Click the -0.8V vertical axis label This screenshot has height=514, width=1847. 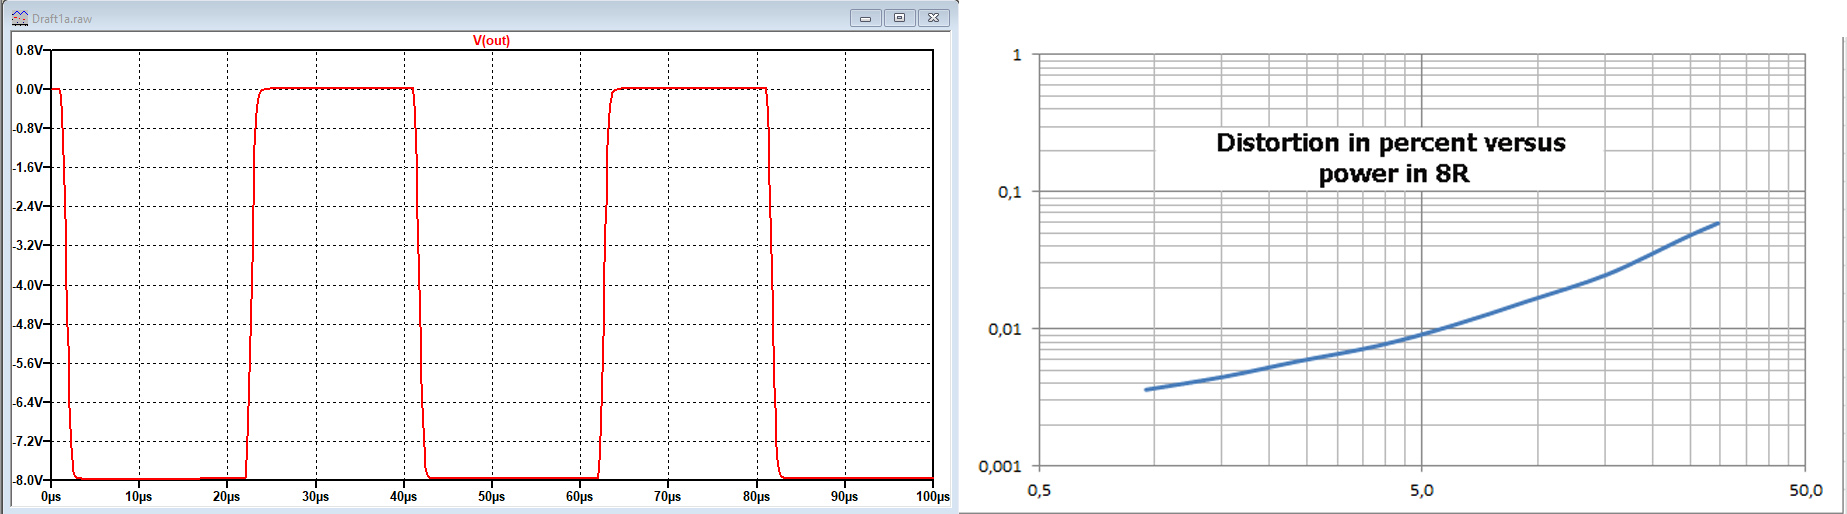point(28,128)
